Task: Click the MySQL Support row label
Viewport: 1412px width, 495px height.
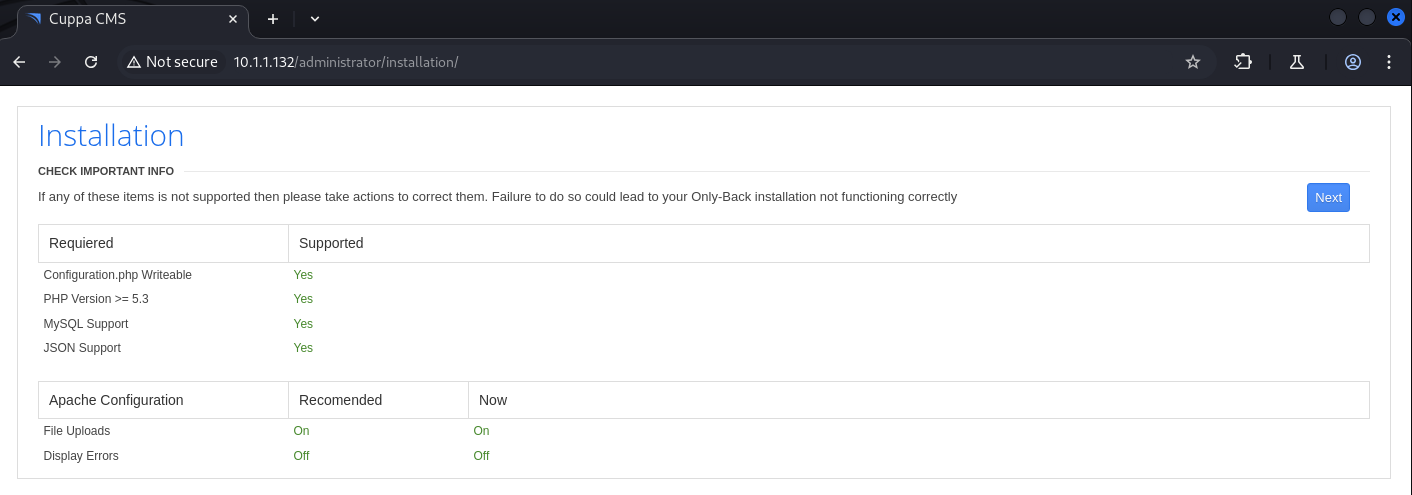Action: [86, 324]
